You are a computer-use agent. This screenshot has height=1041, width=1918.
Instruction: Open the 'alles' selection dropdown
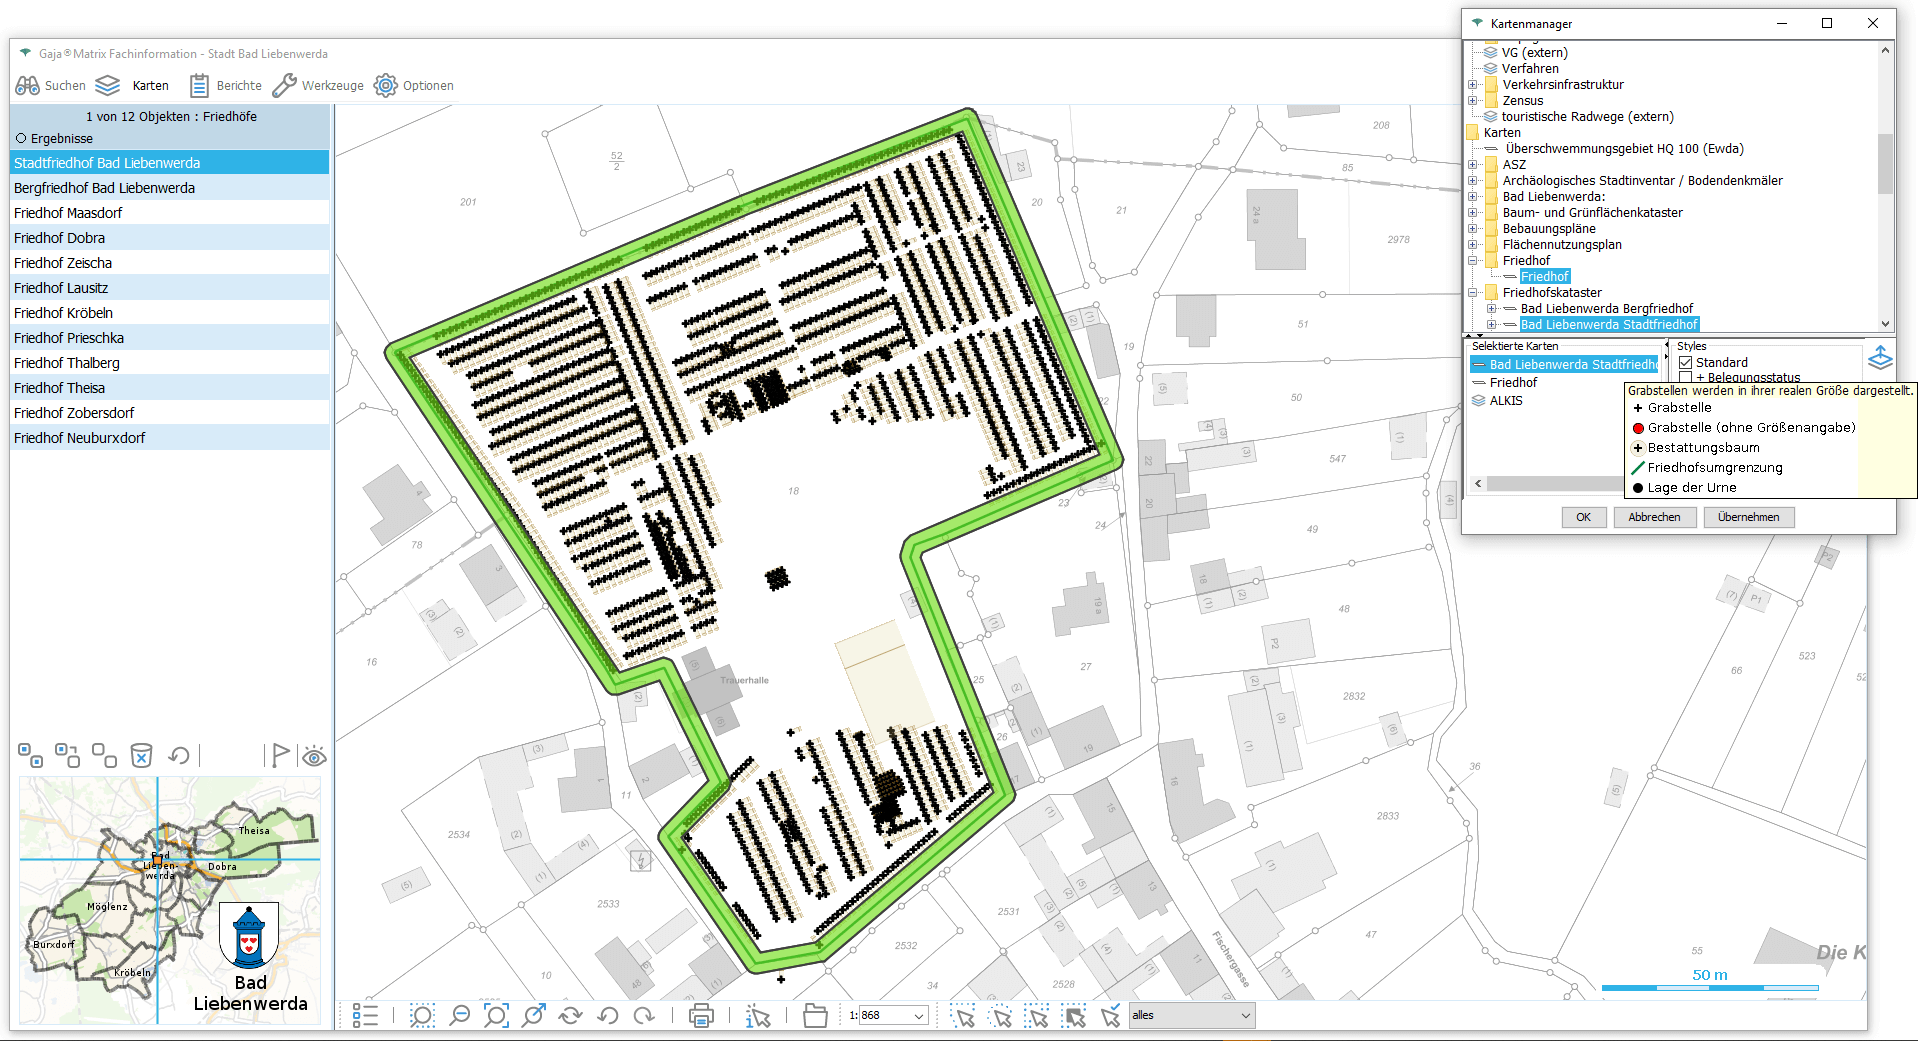[x=1245, y=1016]
